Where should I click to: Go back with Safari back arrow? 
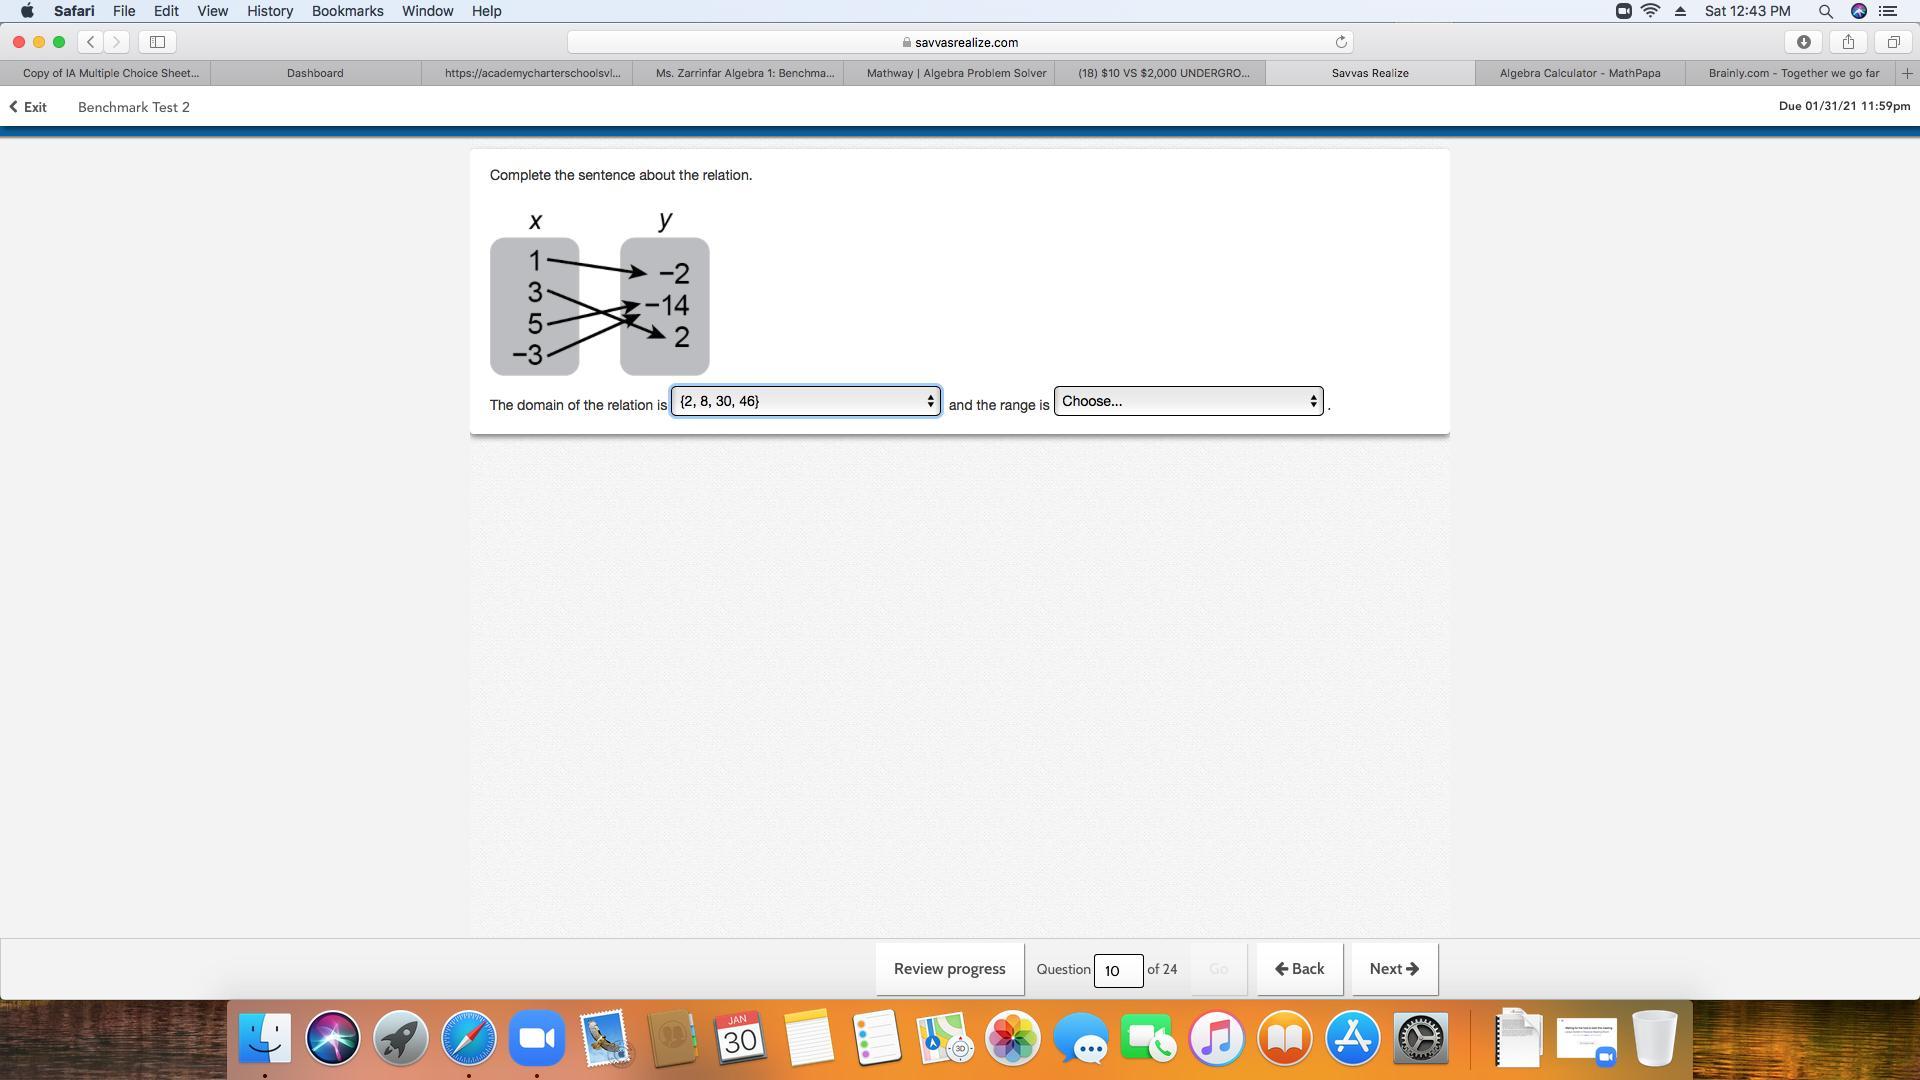pyautogui.click(x=91, y=42)
